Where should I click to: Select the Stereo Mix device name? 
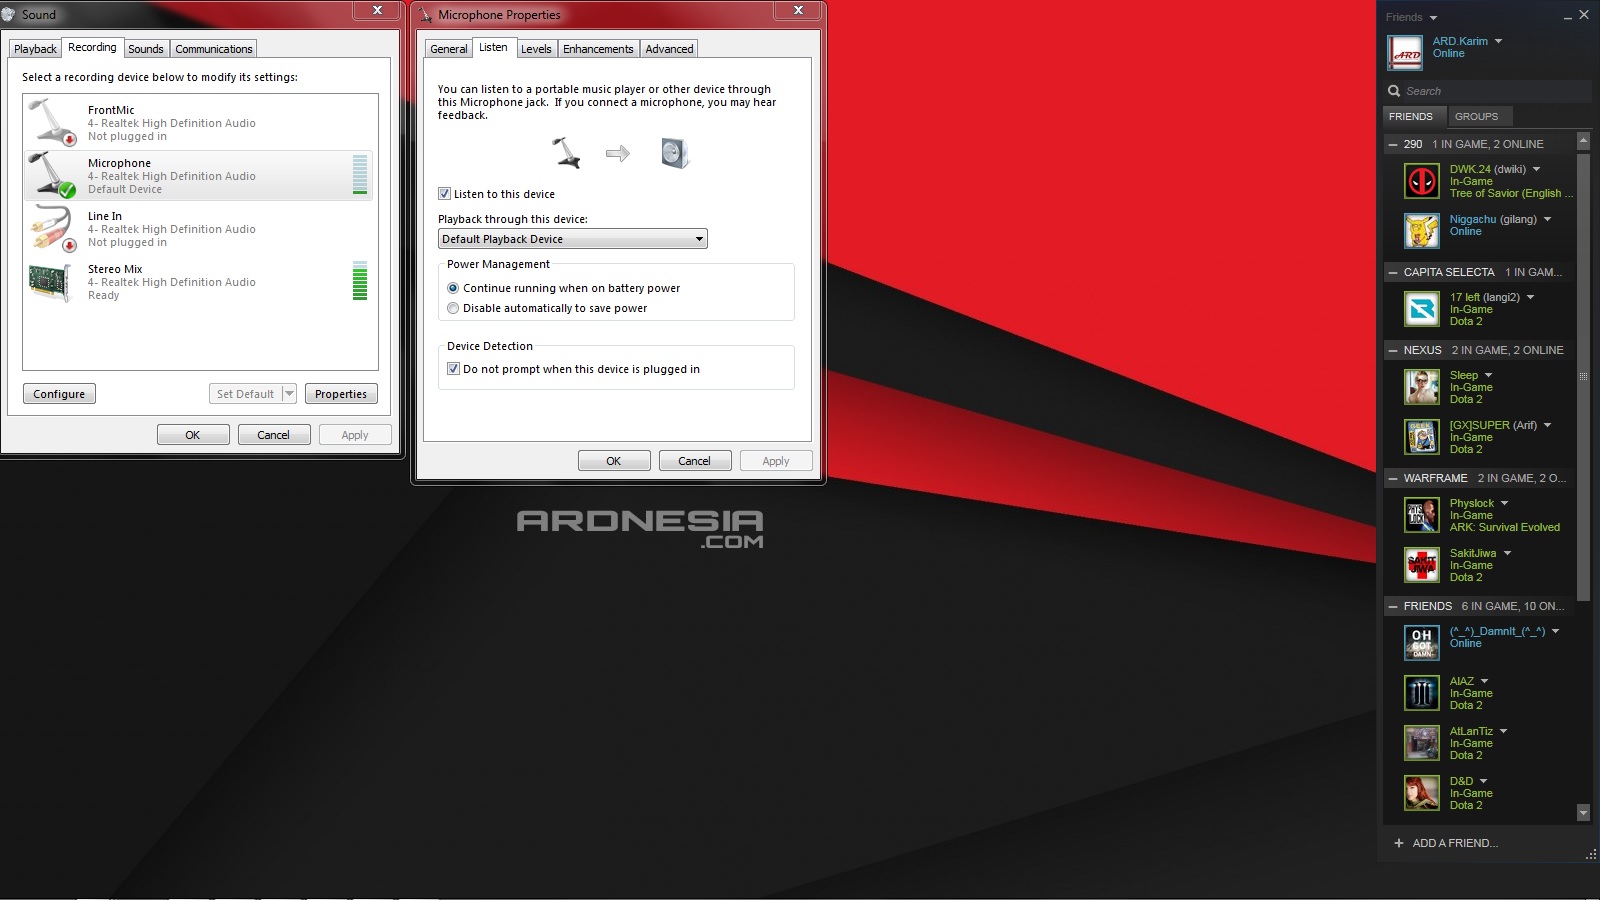[115, 269]
